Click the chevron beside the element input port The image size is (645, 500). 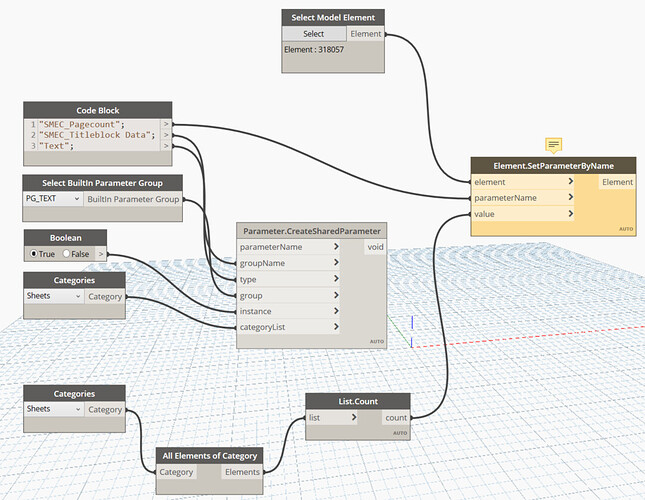(x=571, y=181)
